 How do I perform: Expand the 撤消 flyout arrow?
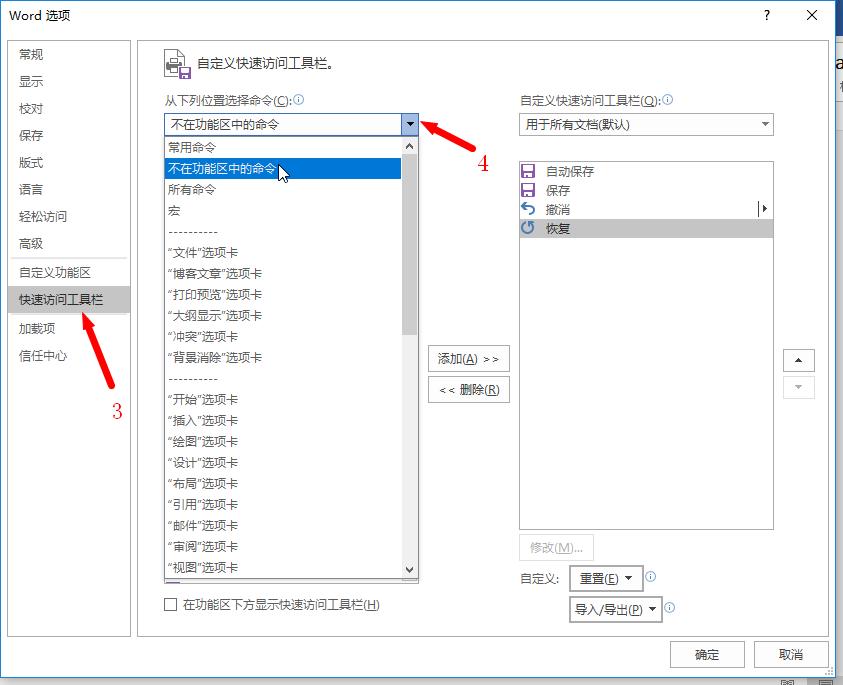pyautogui.click(x=765, y=208)
